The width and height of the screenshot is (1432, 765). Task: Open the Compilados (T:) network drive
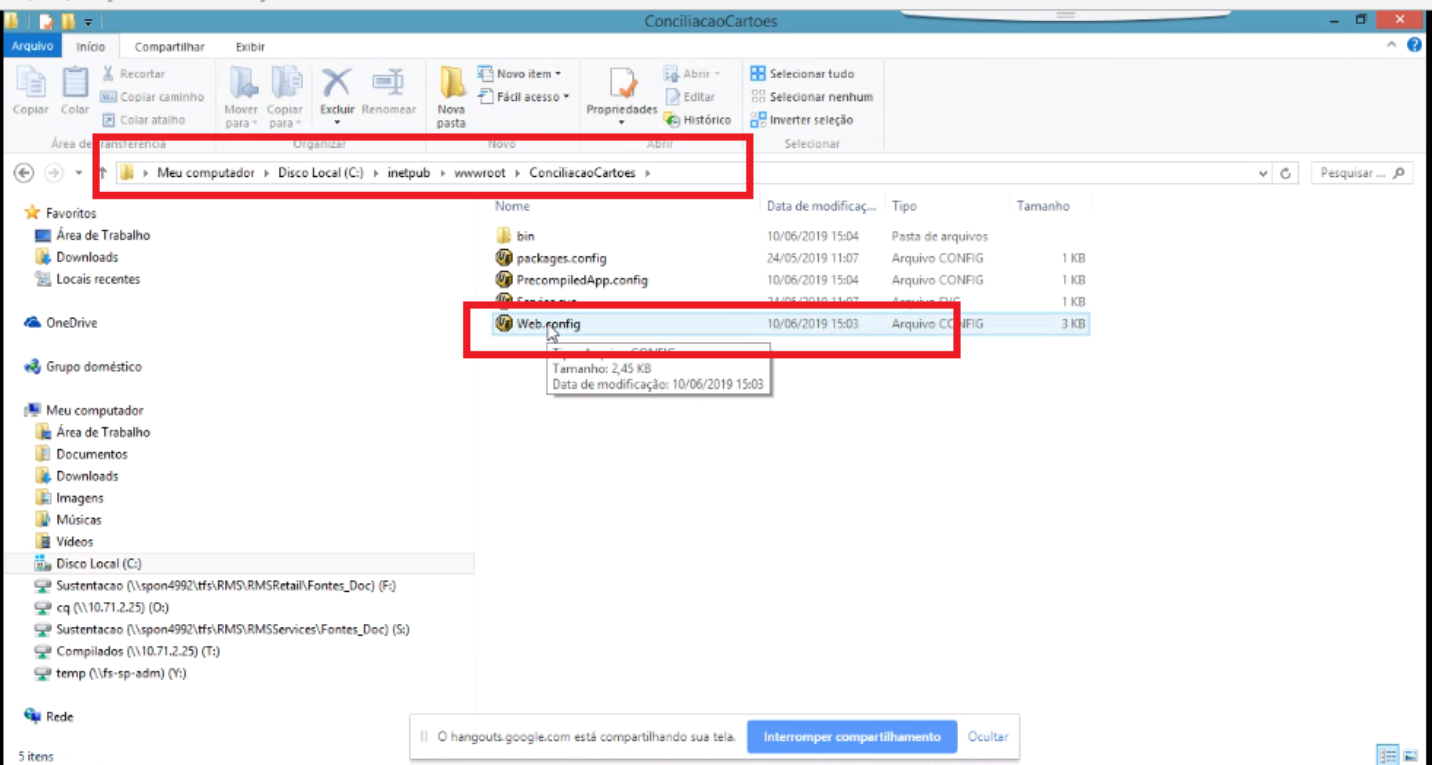pyautogui.click(x=138, y=651)
